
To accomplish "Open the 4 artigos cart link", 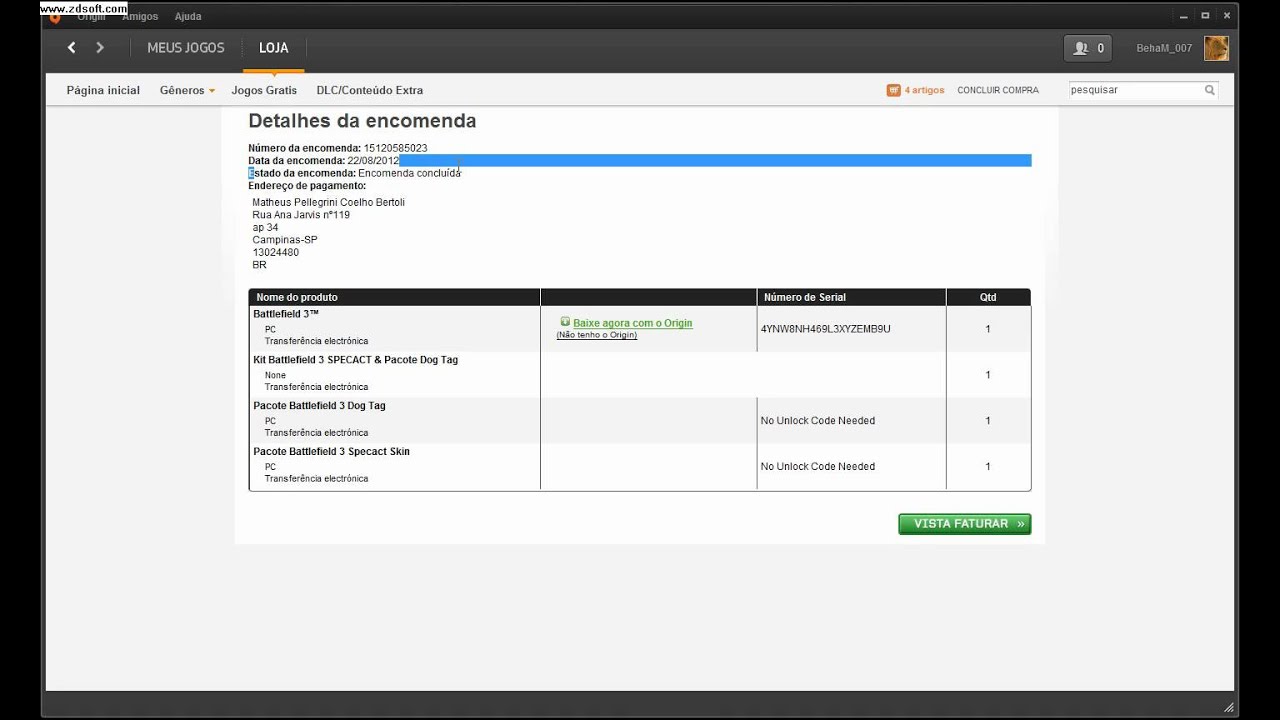I will 924,90.
